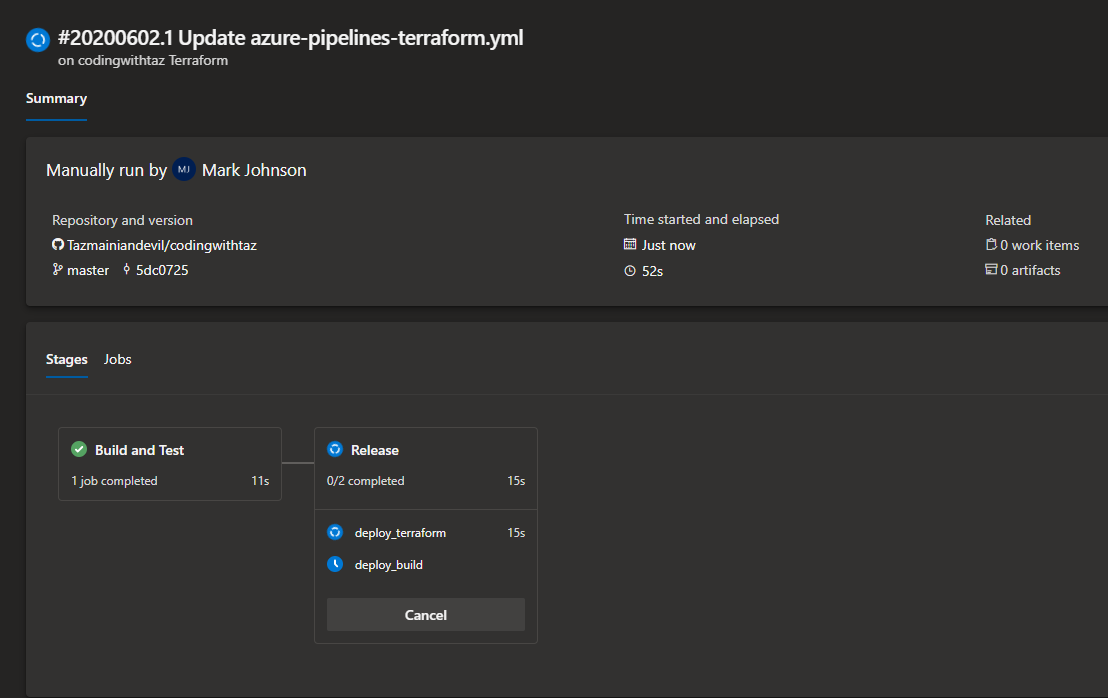The image size is (1108, 698).
Task: Open the deploy_terraform job
Action: click(400, 533)
